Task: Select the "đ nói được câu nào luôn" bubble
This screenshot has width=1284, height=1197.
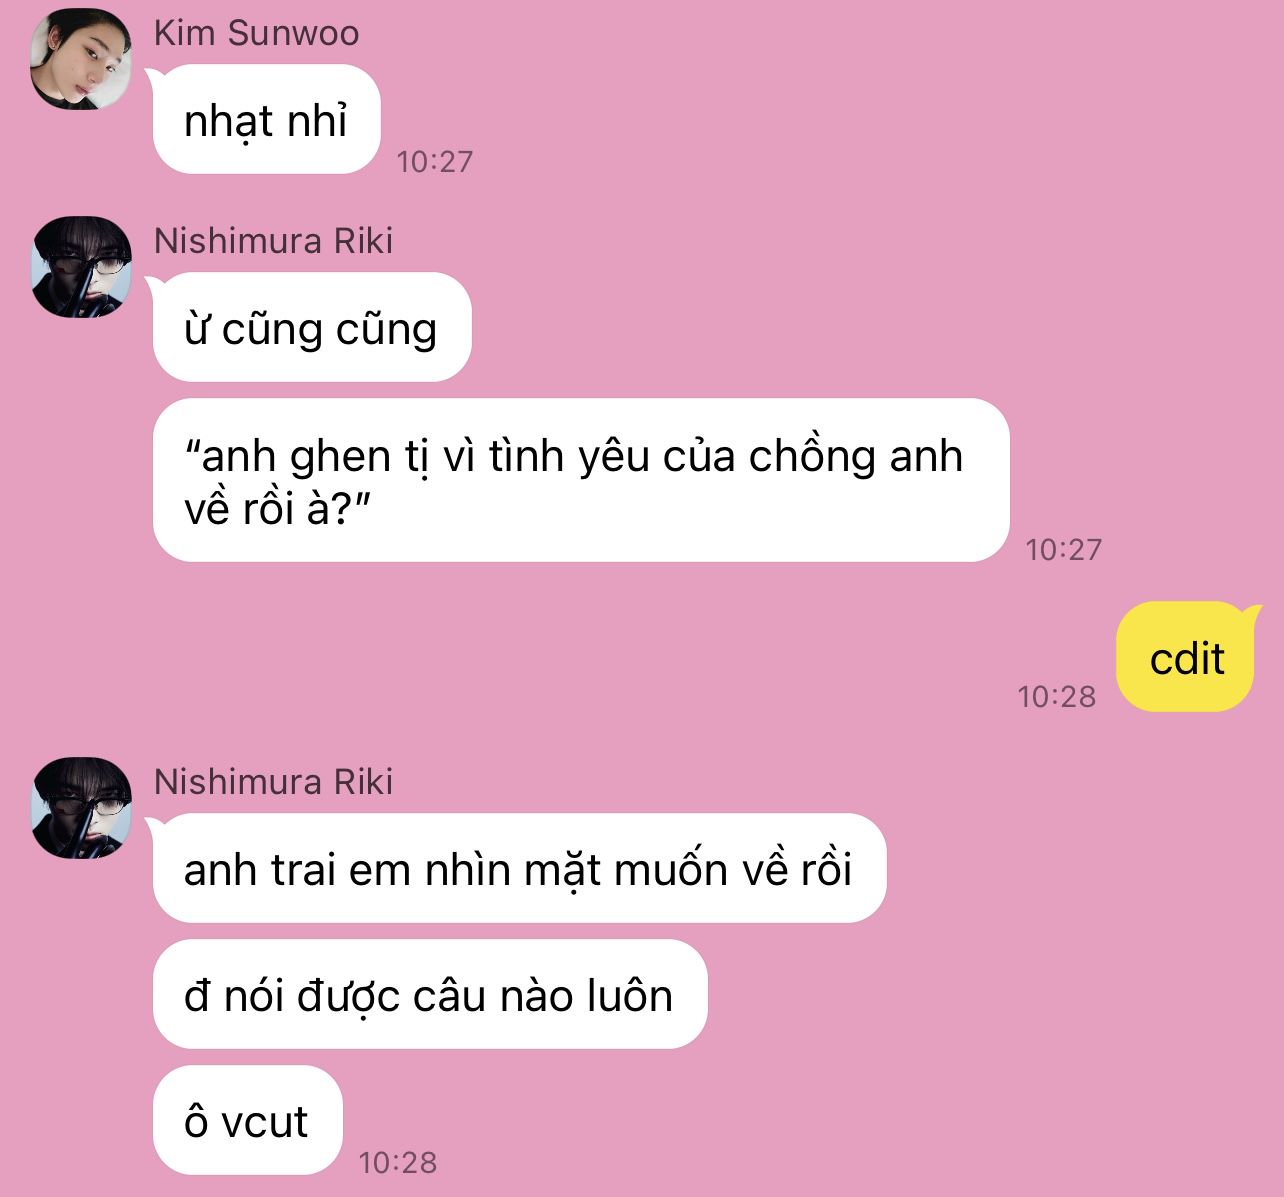Action: 430,994
